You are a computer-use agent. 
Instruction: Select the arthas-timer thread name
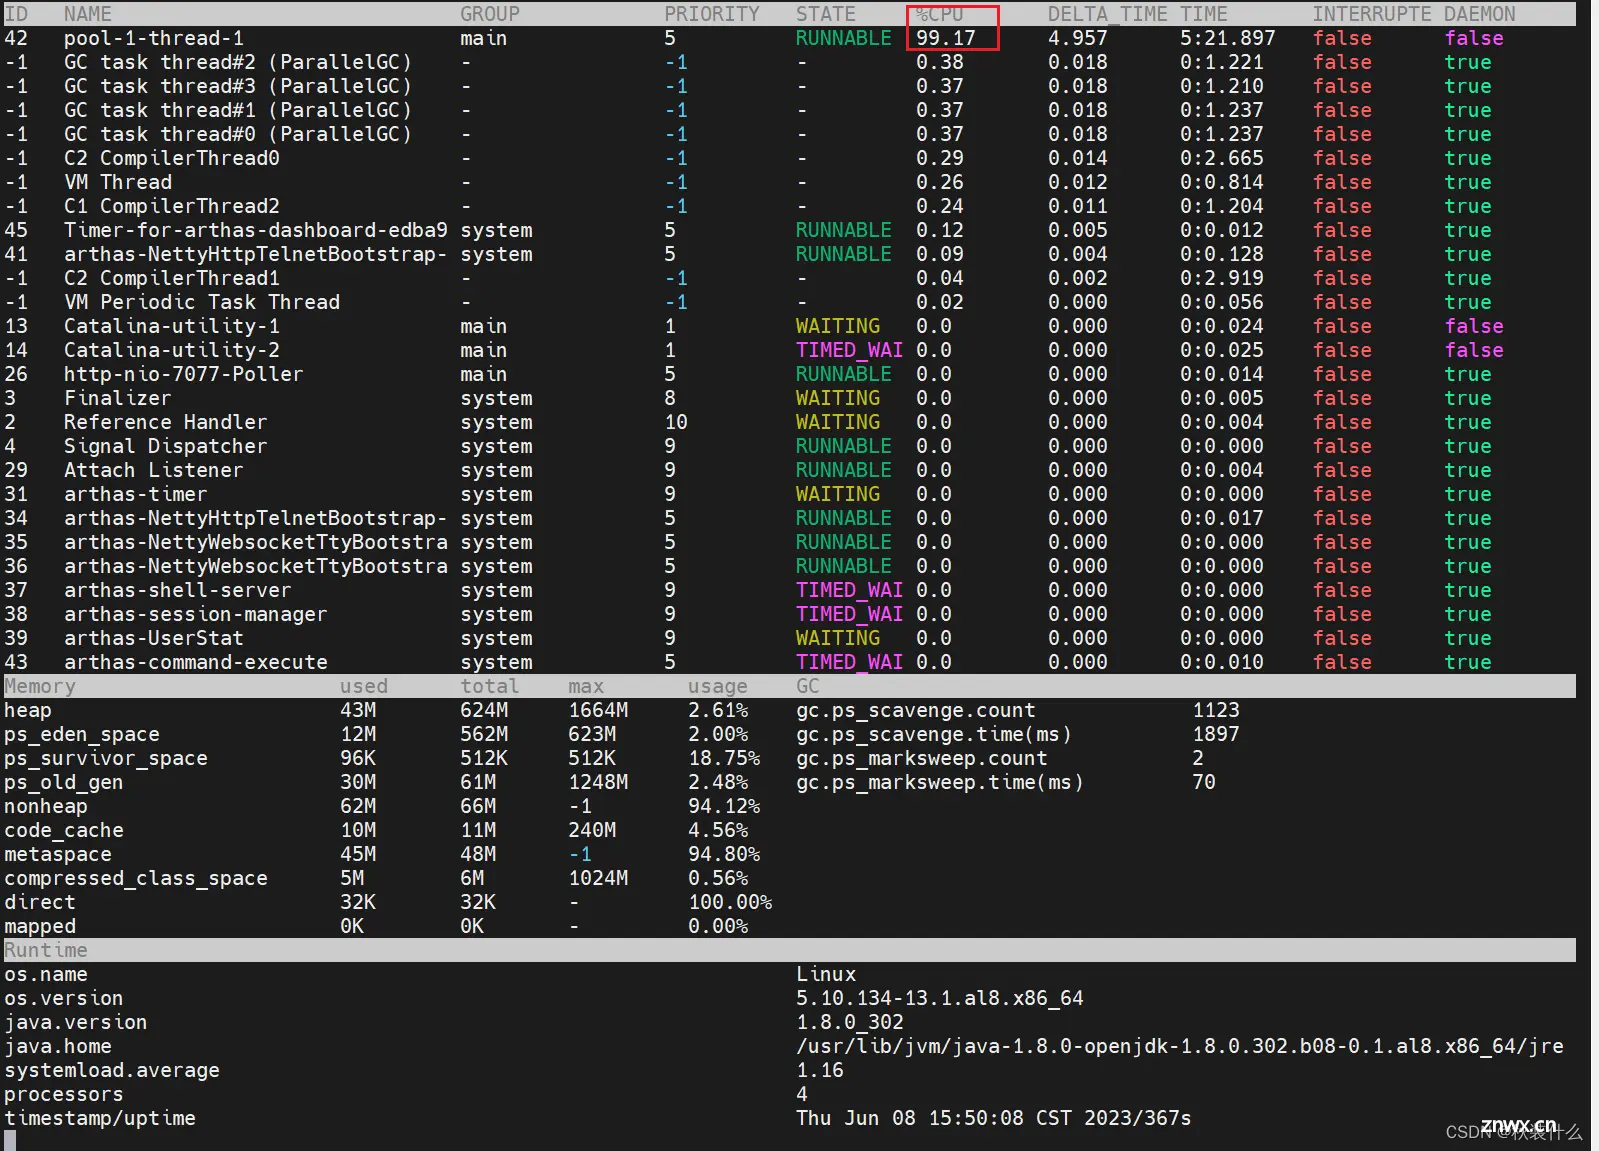[136, 494]
